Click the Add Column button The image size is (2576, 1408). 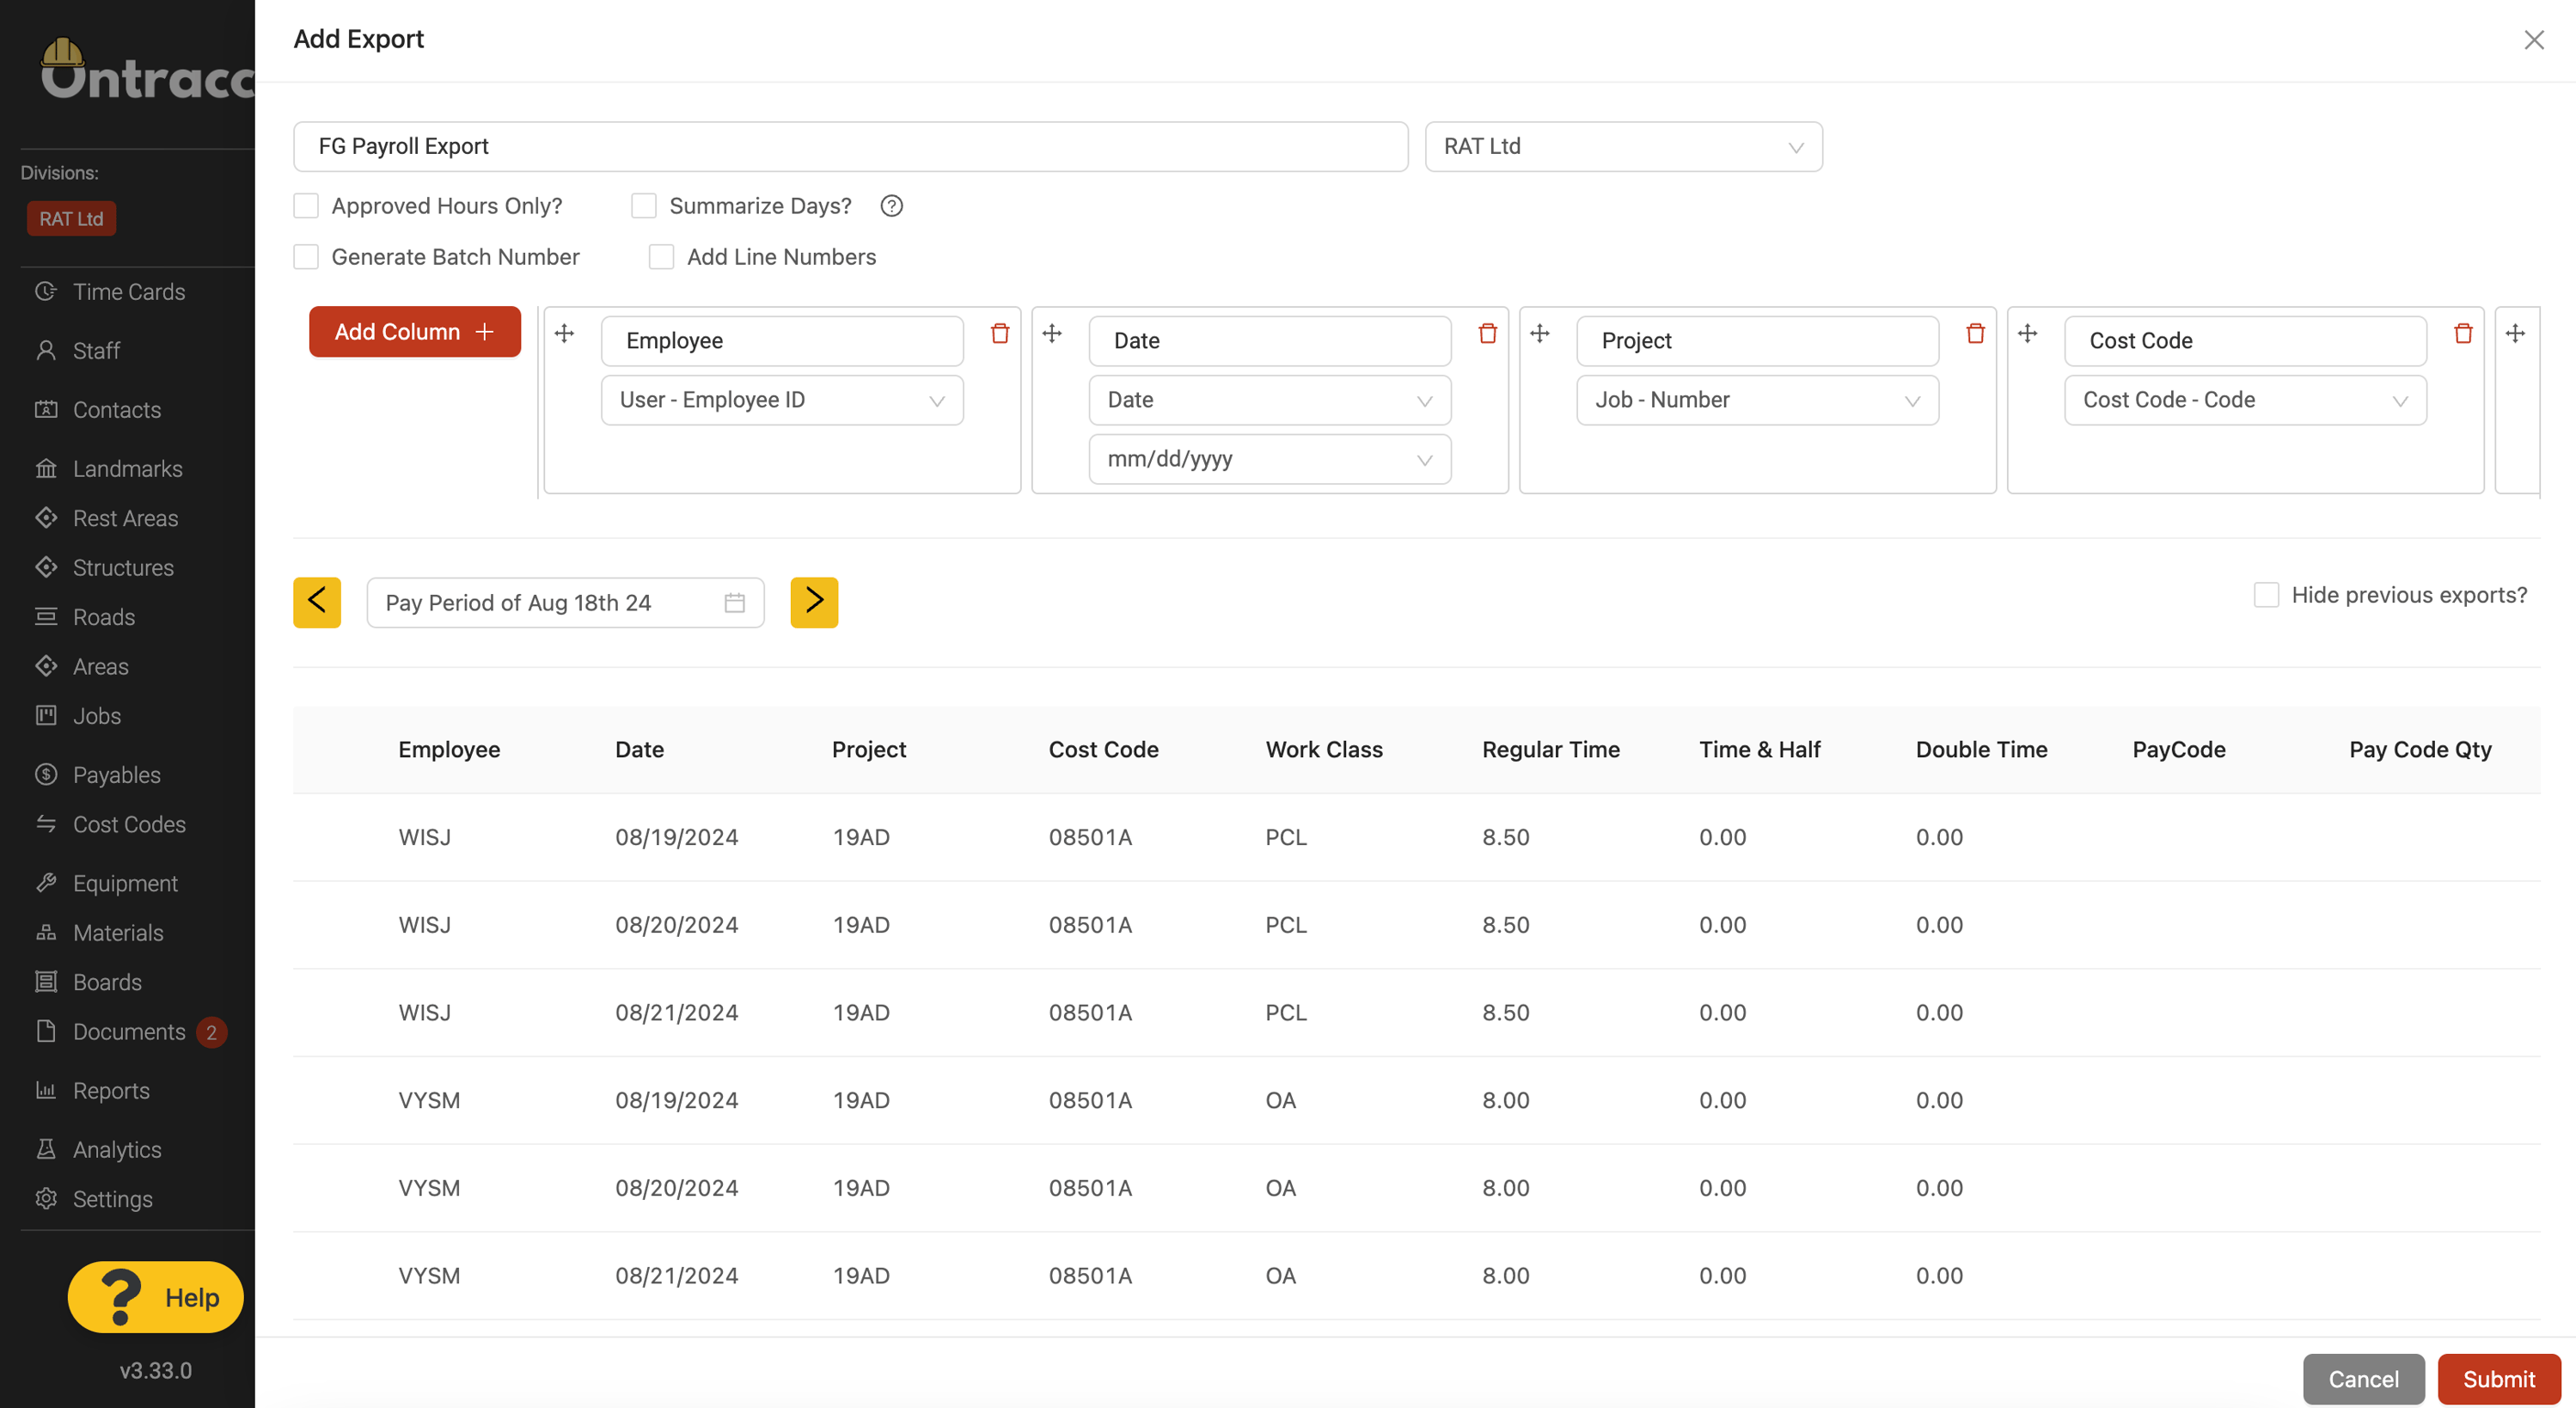tap(414, 332)
